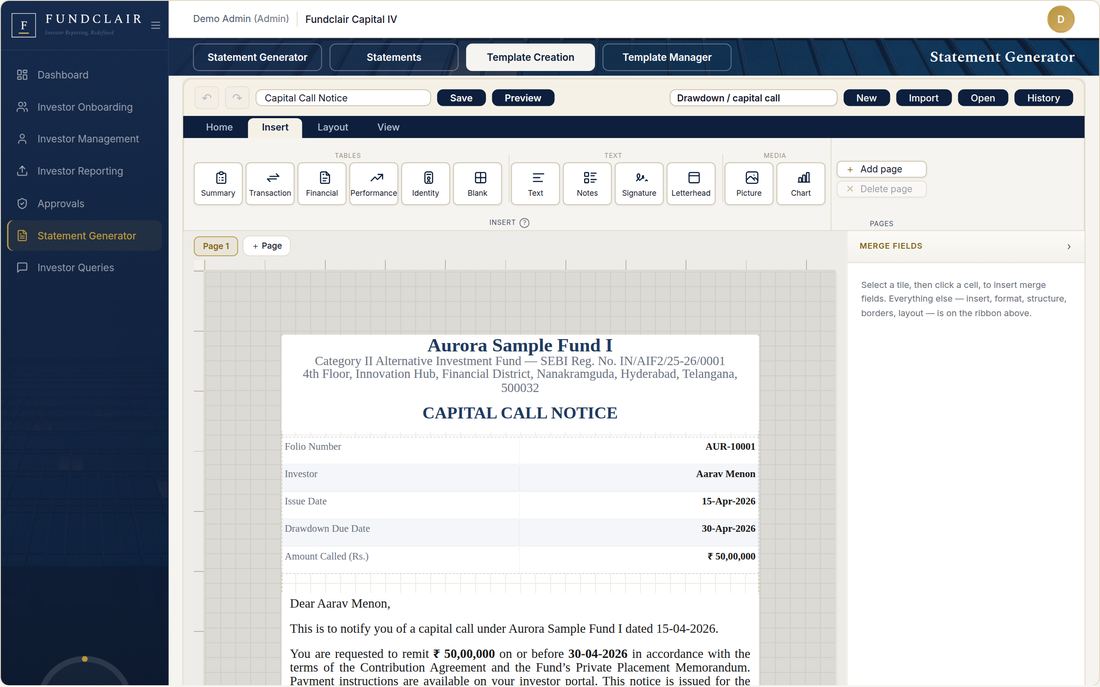1100x687 pixels.
Task: Switch to the View ribbon tab
Action: 388,127
